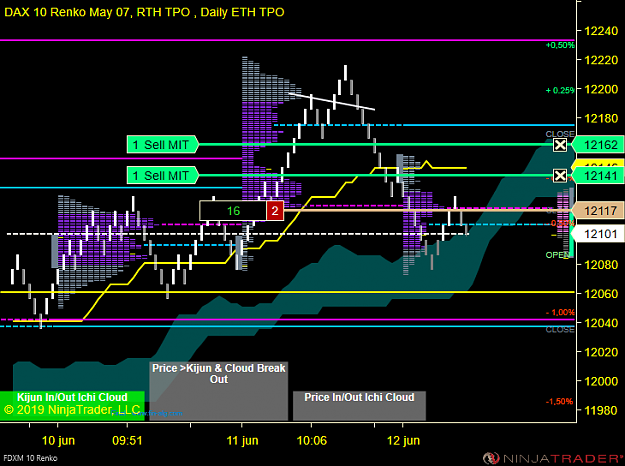Cancel the Sell MIT order at 12141
Image resolution: width=625 pixels, height=466 pixels.
pos(560,176)
